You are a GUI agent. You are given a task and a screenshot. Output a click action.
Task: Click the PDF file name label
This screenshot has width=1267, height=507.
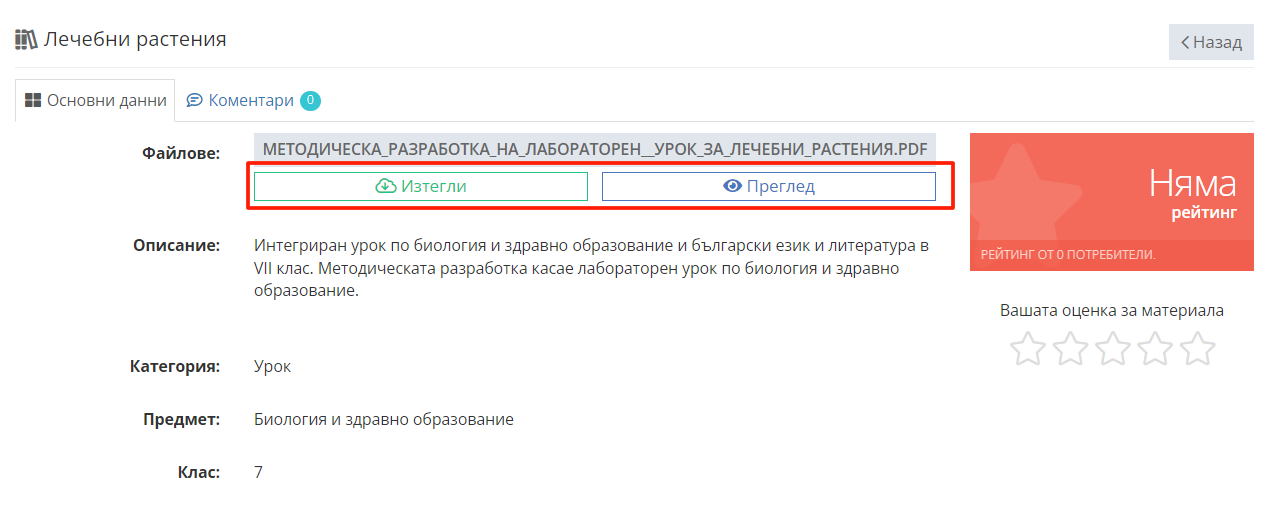tap(595, 150)
